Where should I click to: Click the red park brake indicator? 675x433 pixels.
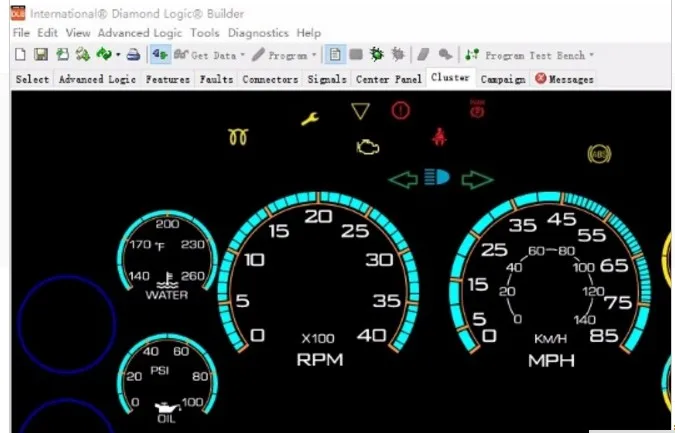pyautogui.click(x=477, y=109)
